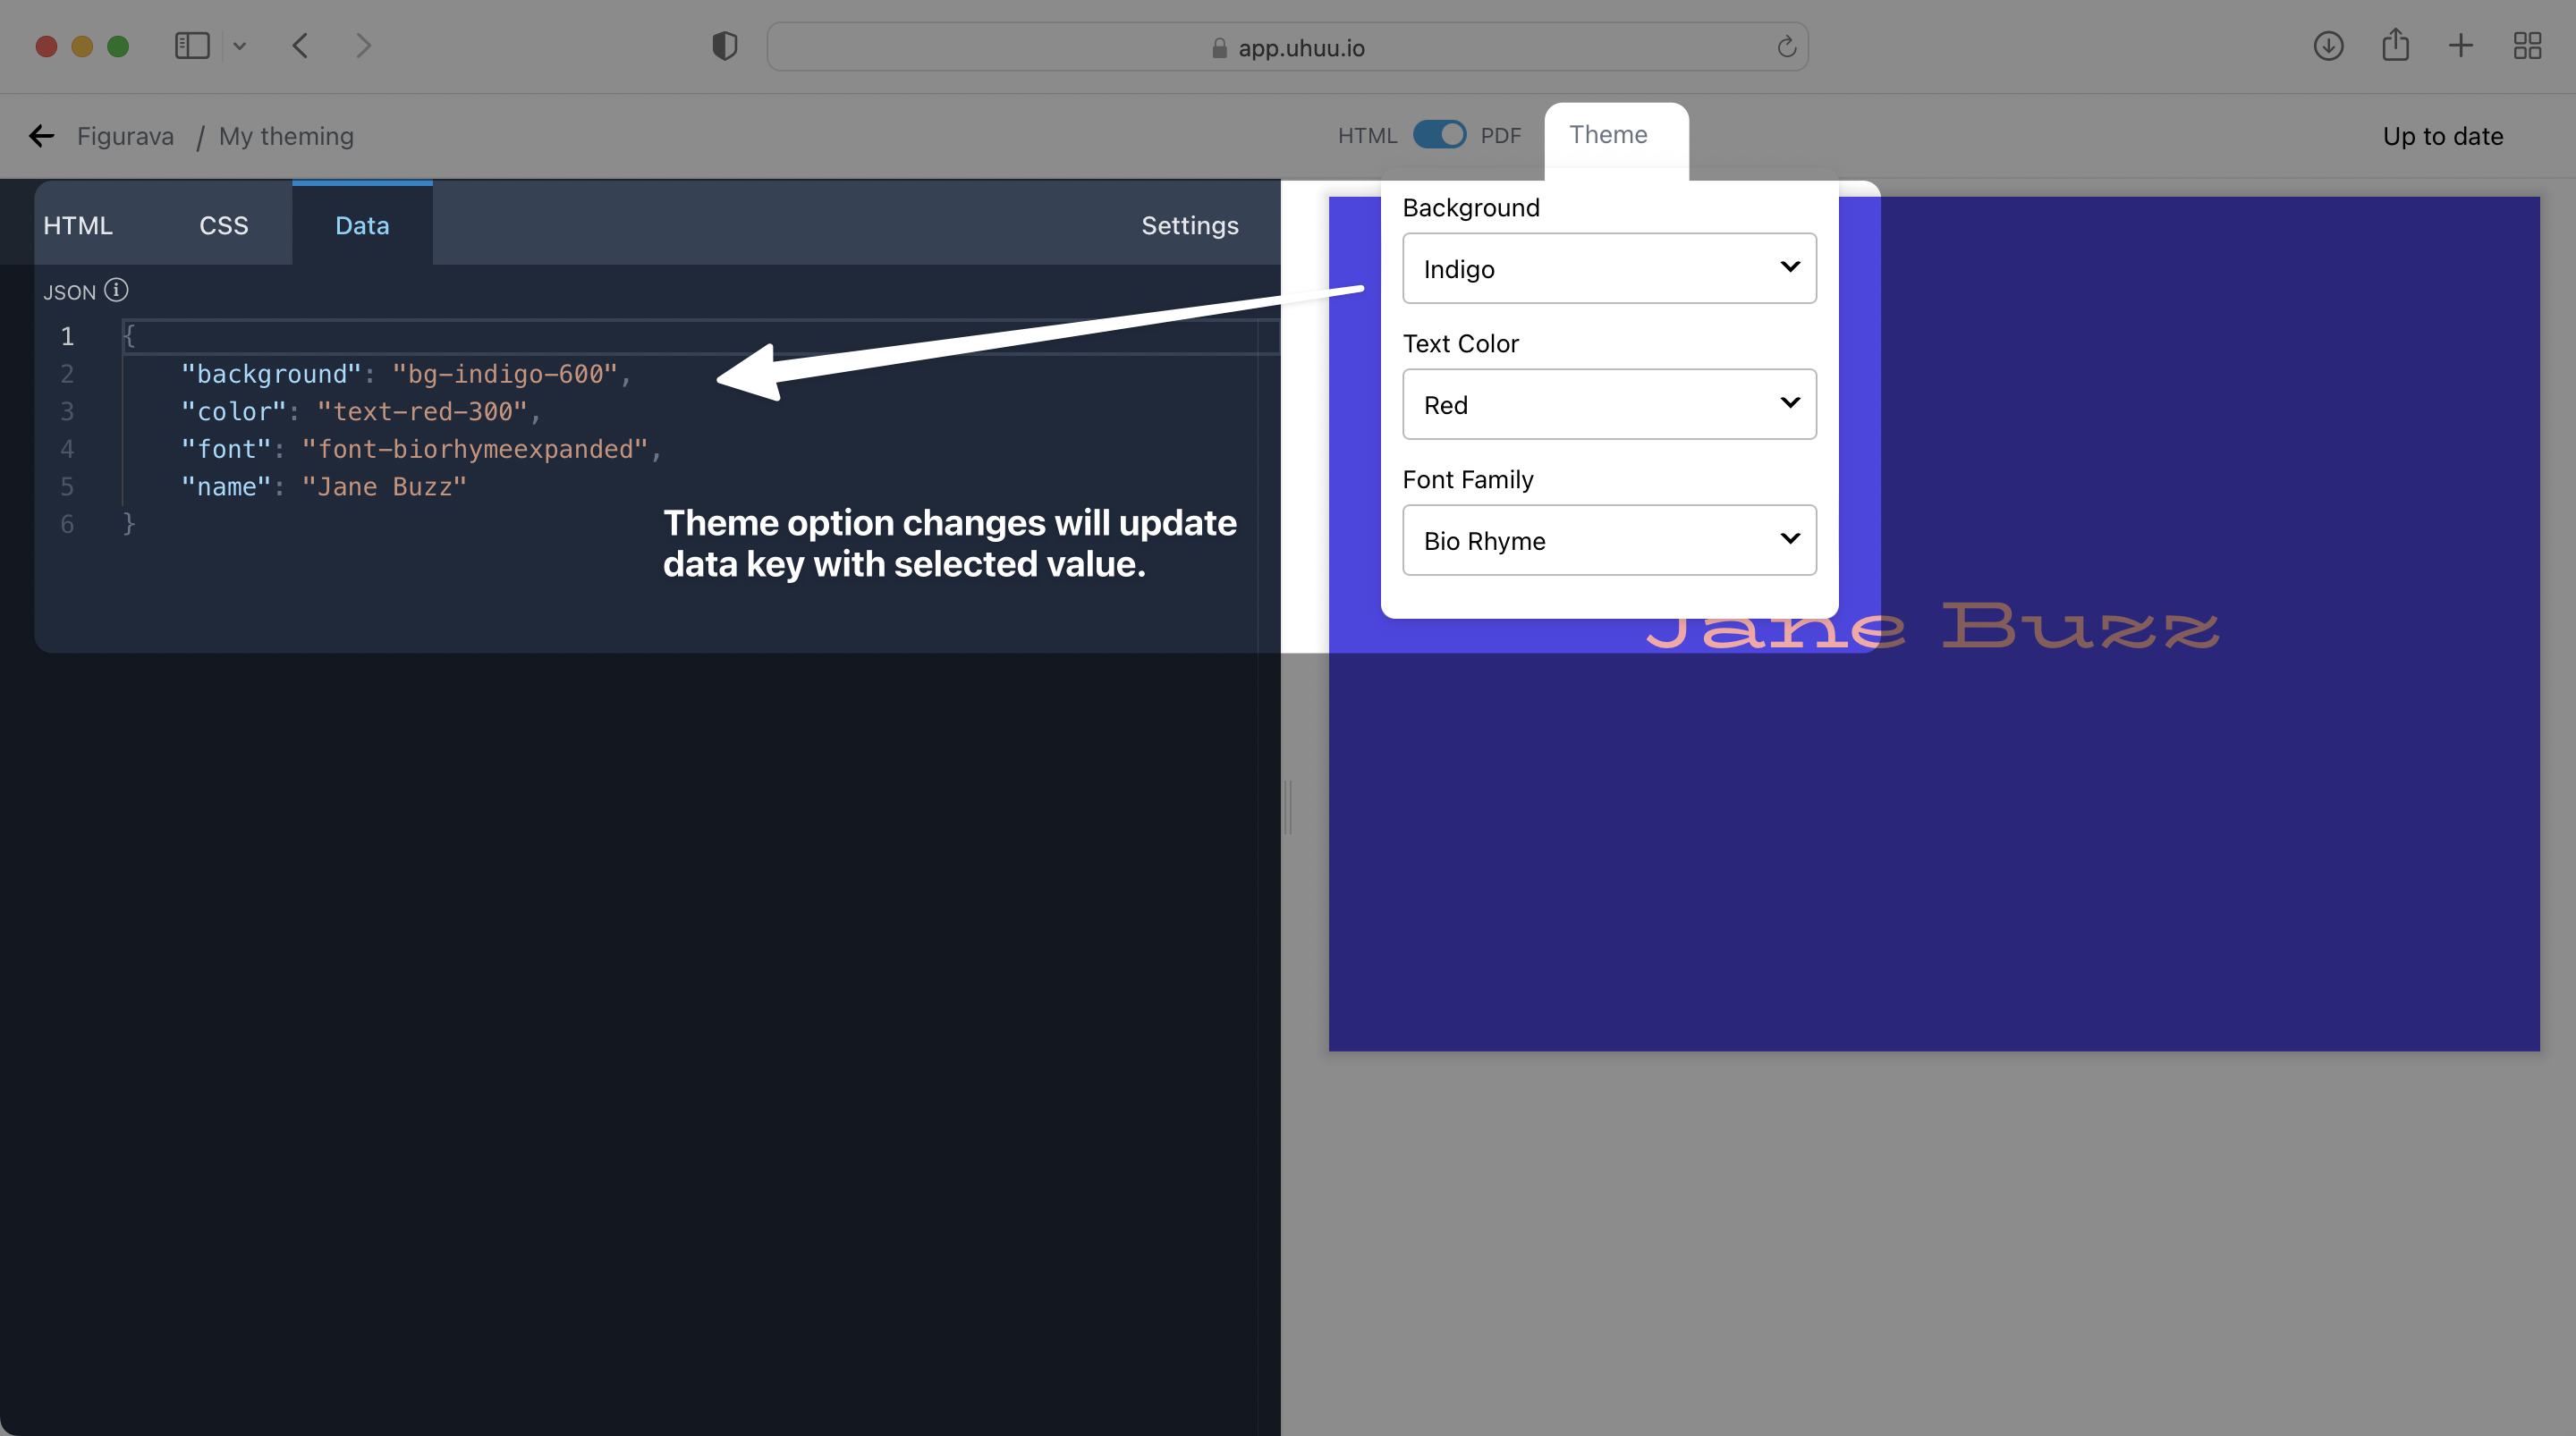Click the share/export icon in toolbar
Screen dimensions: 2576x1436
click(2394, 44)
